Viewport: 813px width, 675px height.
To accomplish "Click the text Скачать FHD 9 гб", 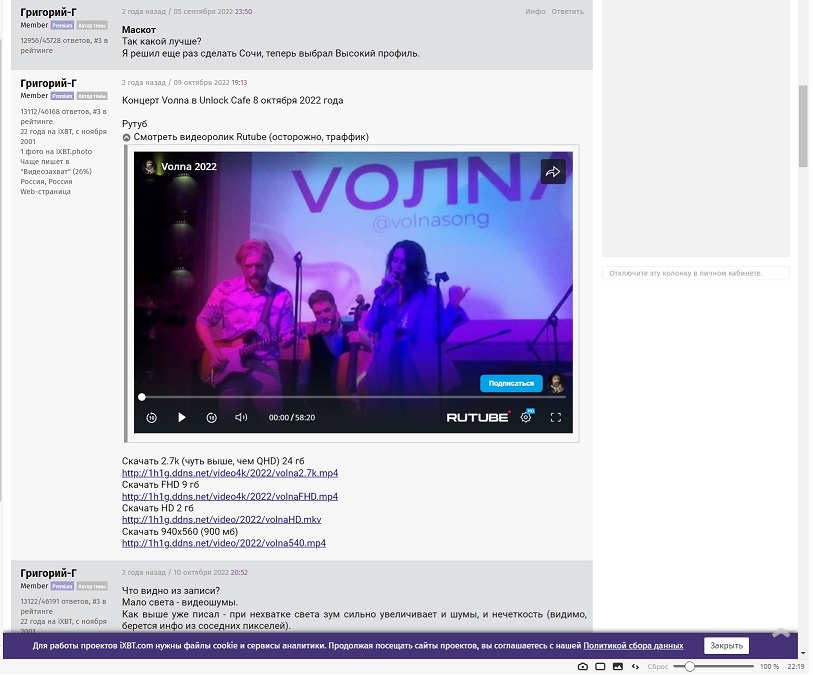I will pos(160,485).
